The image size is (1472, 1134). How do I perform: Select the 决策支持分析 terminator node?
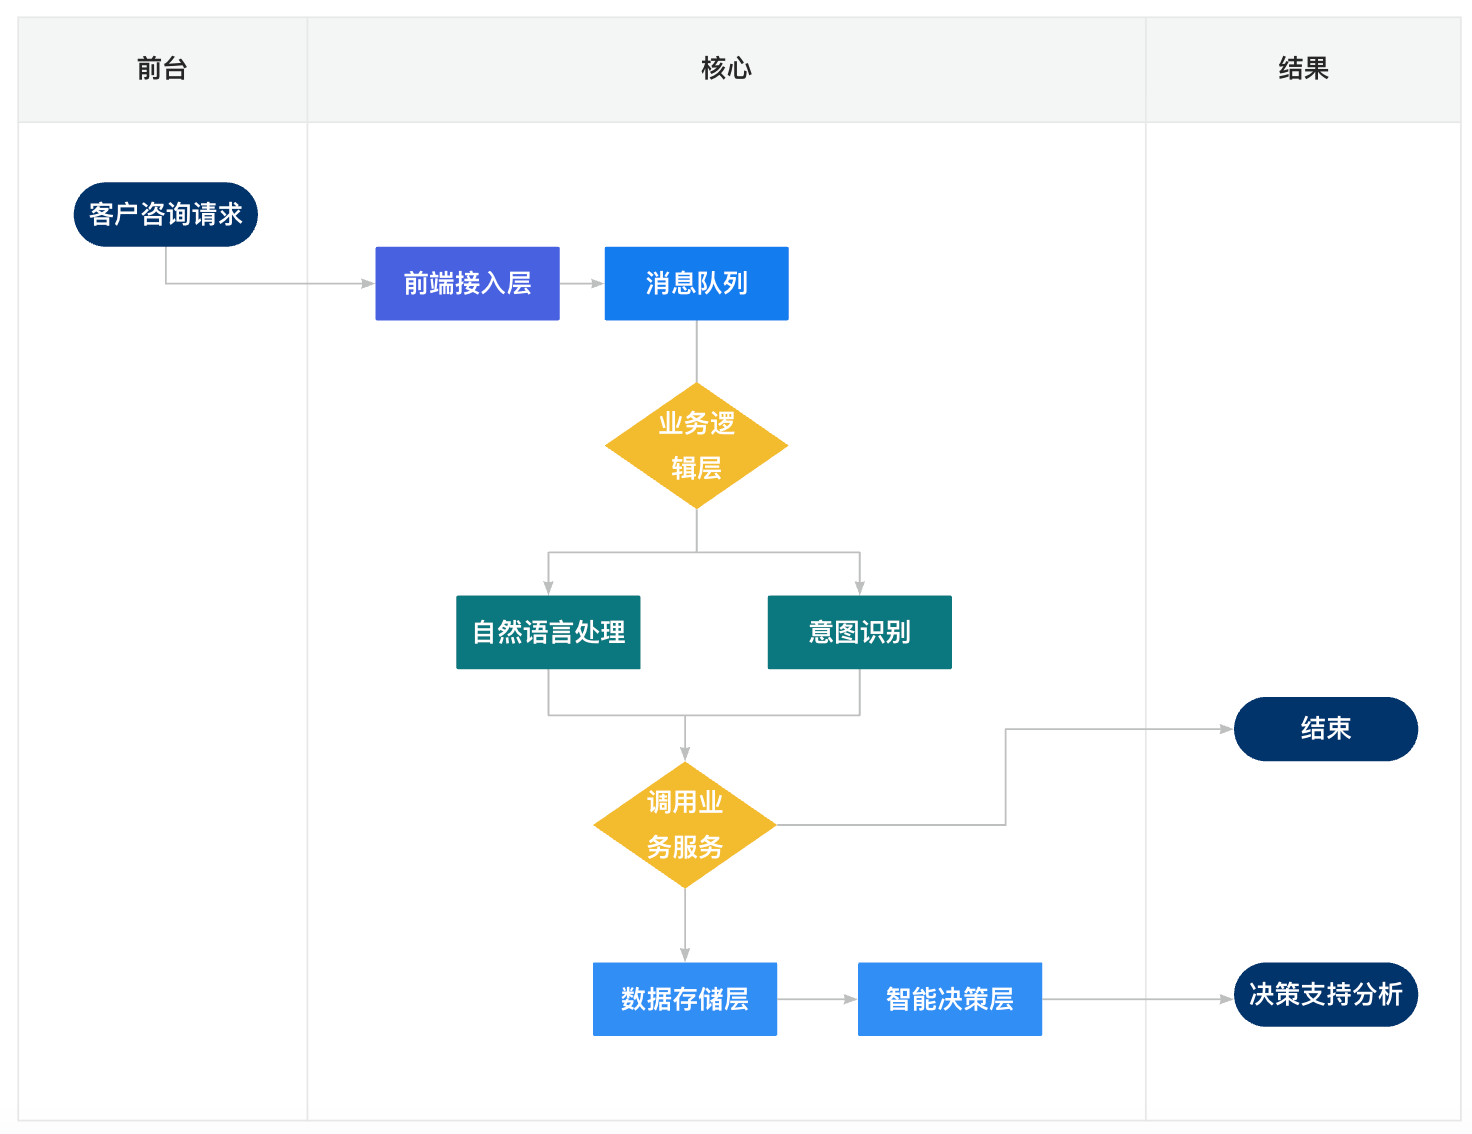(x=1325, y=994)
